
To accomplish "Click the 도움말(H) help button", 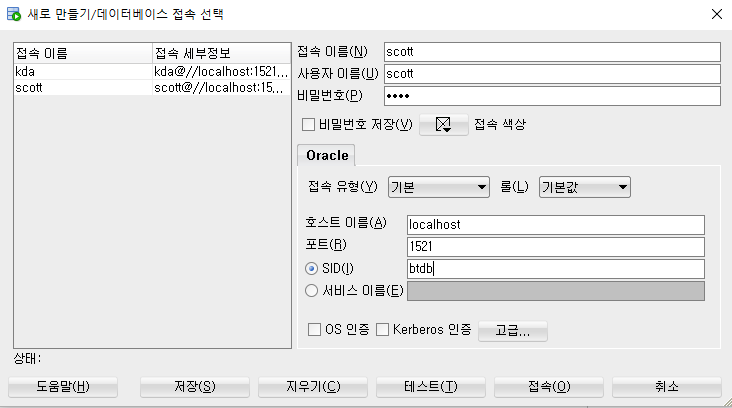I will pos(63,387).
